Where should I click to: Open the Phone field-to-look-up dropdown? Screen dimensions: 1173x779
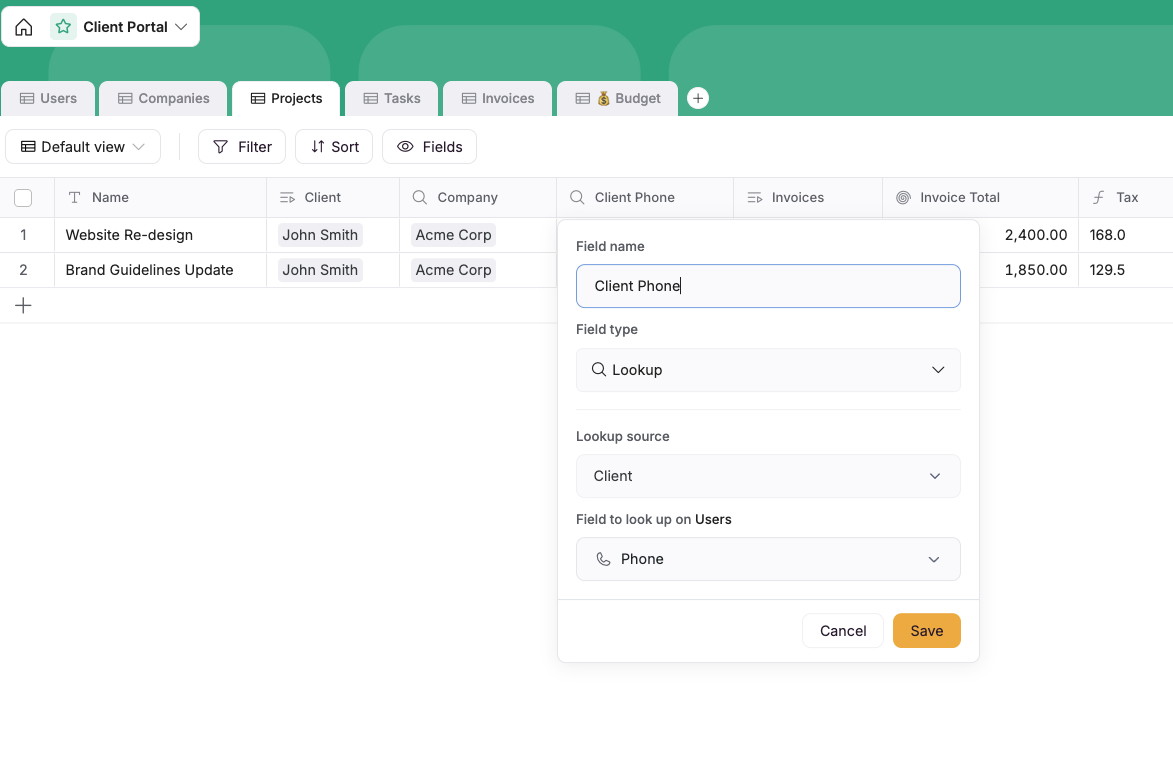coord(768,559)
